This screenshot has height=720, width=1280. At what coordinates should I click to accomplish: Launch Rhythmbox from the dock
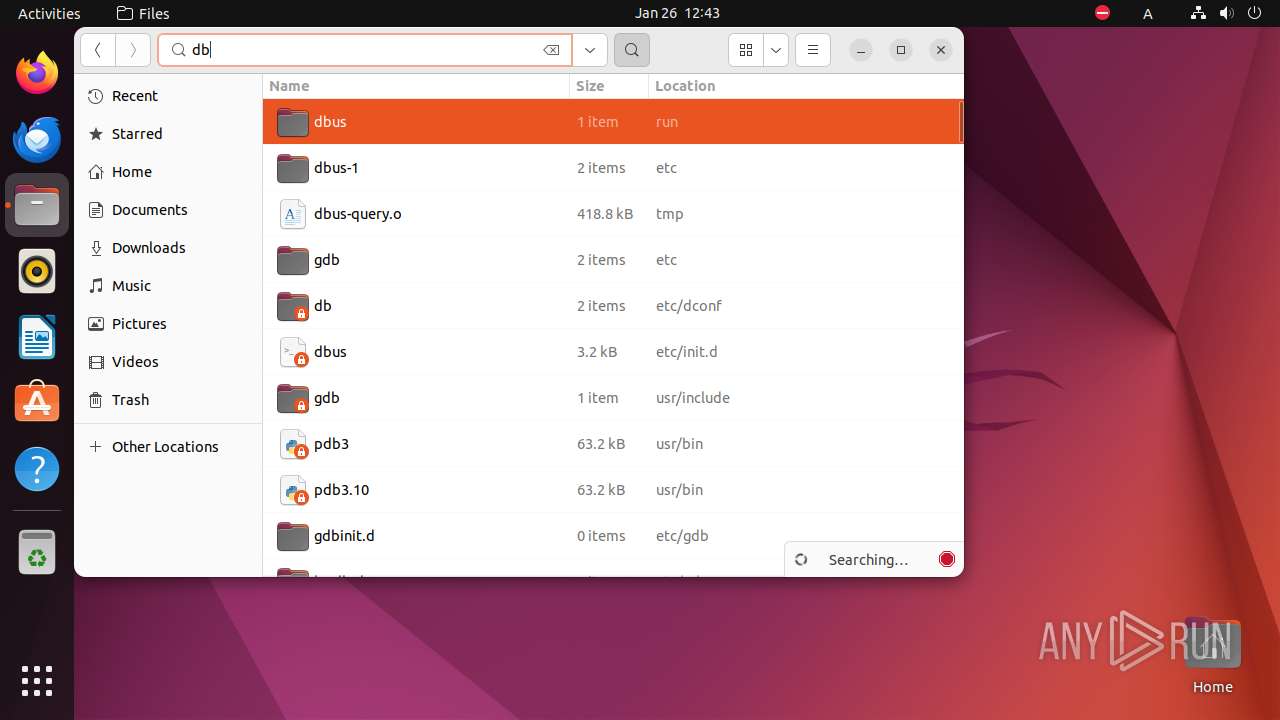37,271
